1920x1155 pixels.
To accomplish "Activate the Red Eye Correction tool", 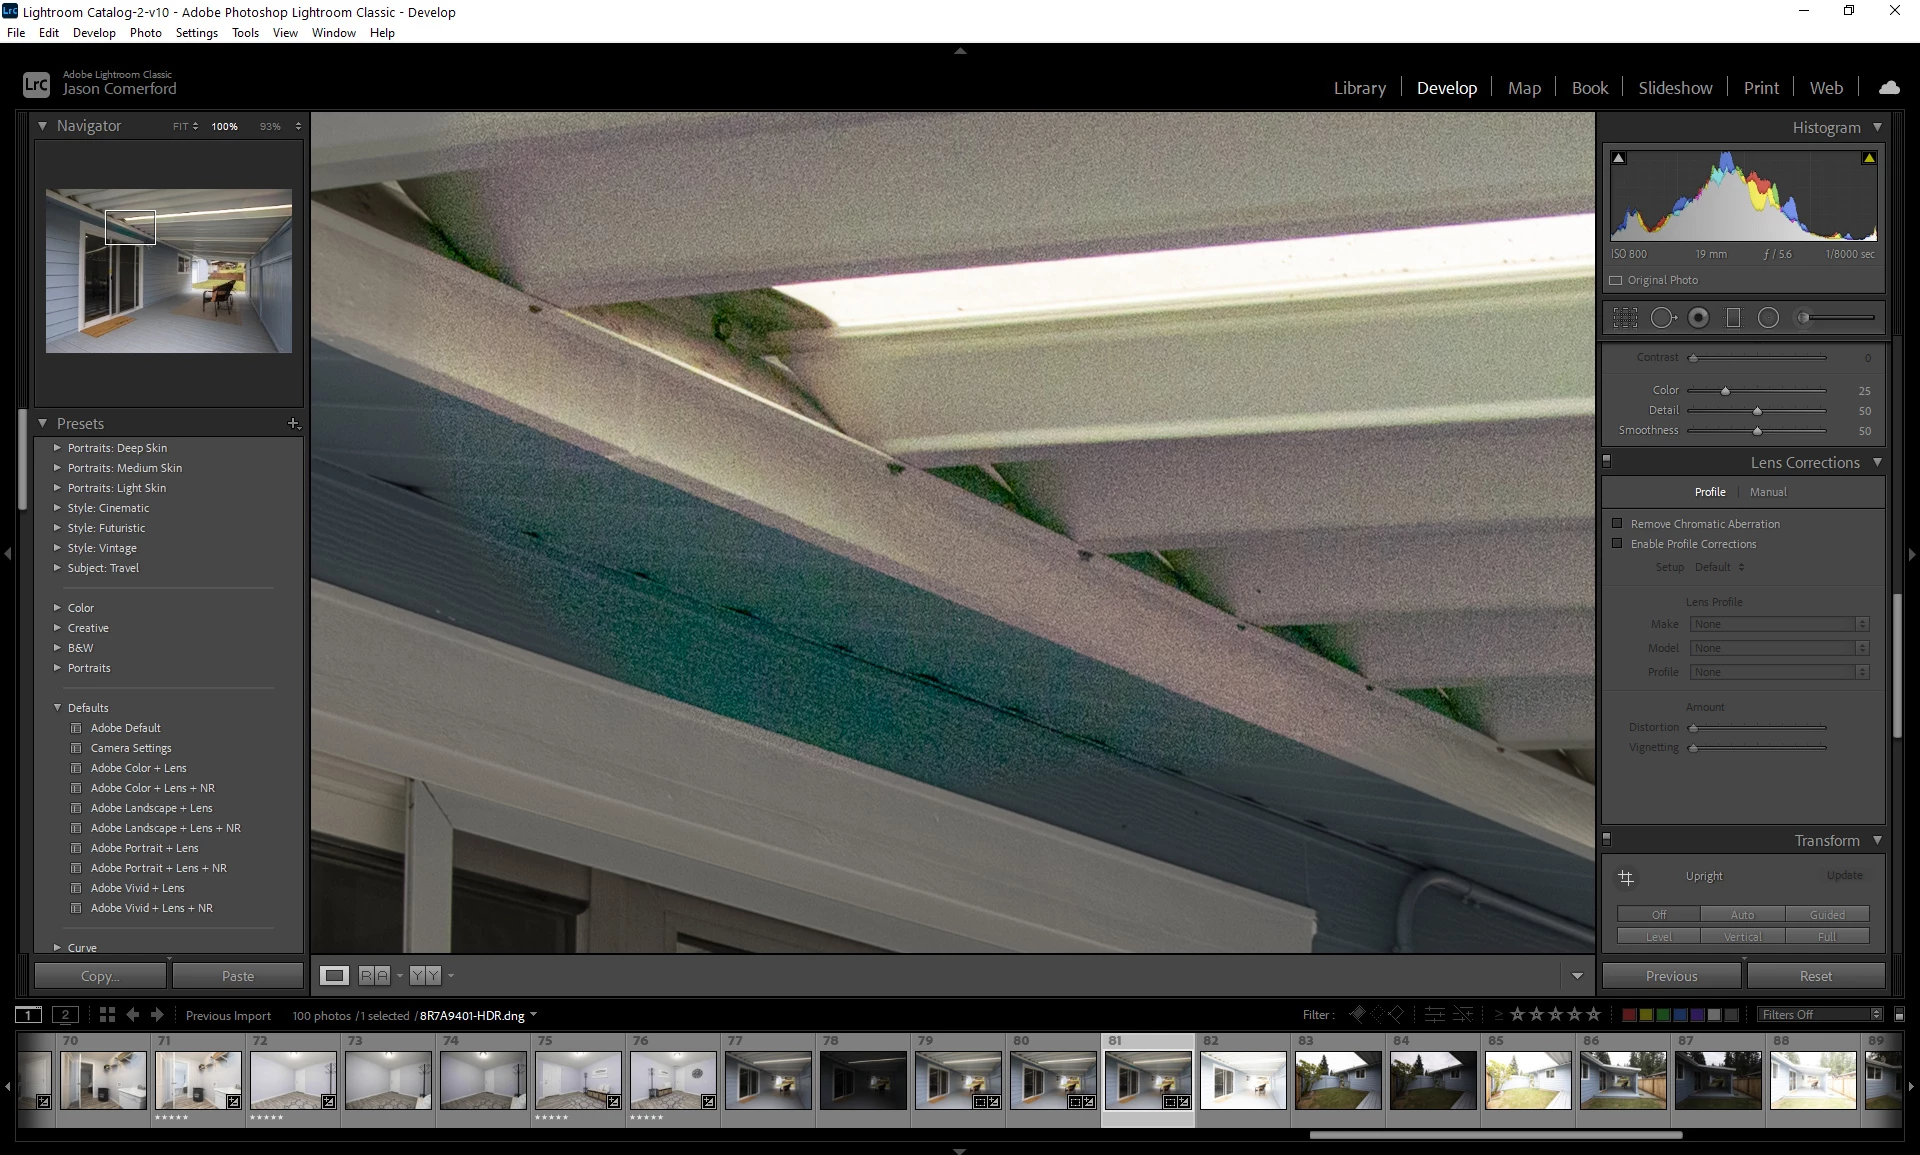I will [1698, 318].
